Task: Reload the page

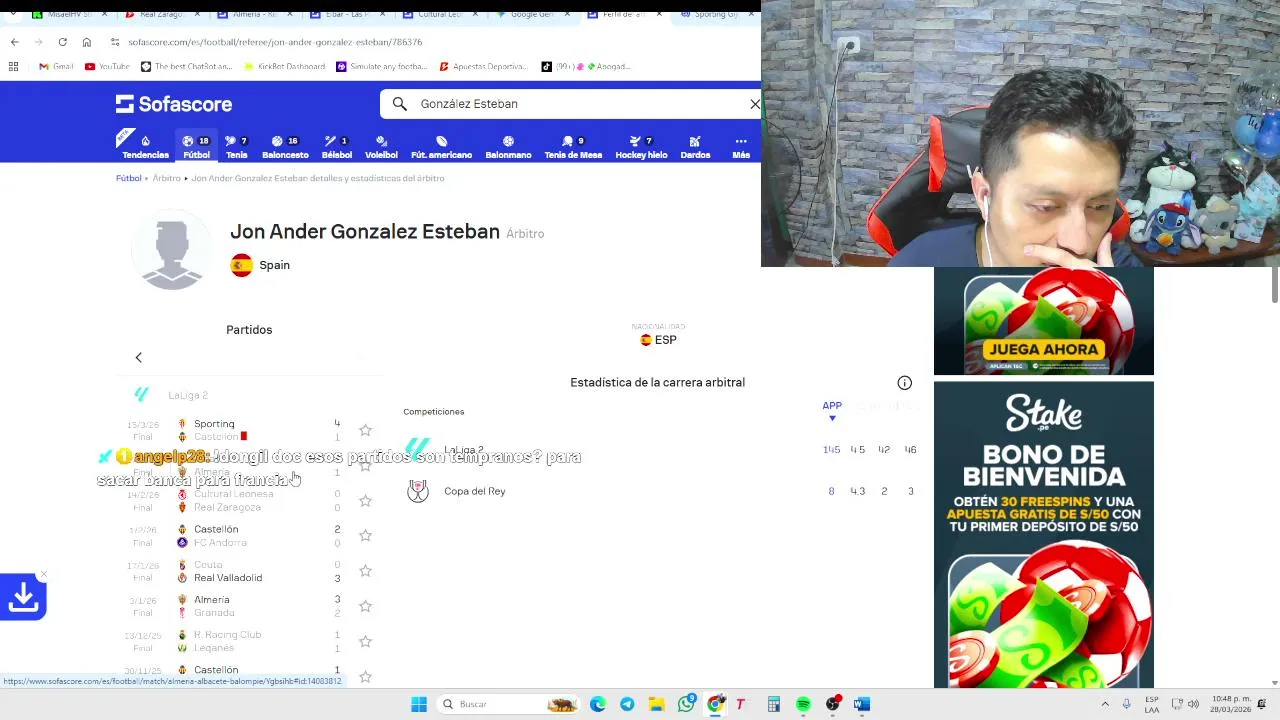Action: (x=62, y=42)
